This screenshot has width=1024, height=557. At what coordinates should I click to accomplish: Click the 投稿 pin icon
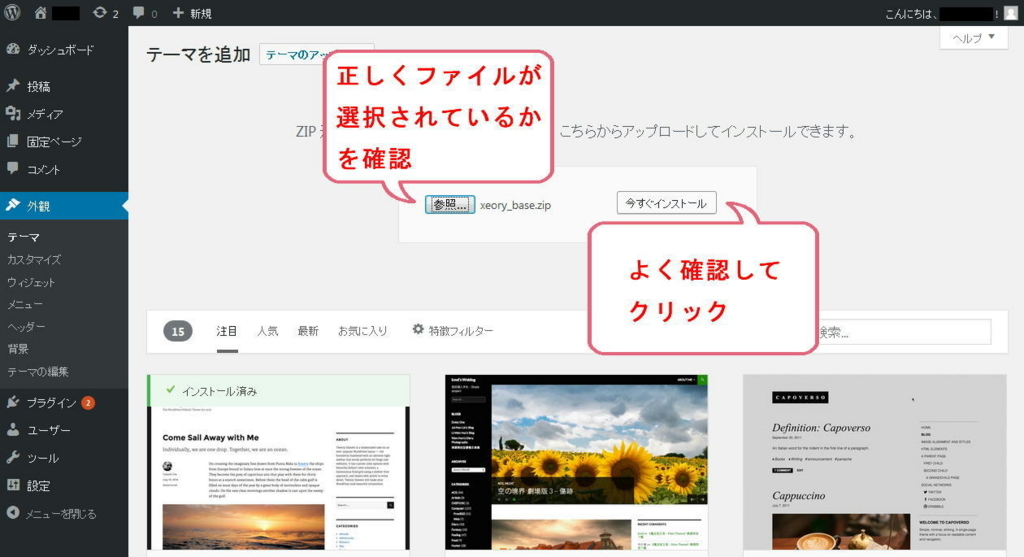(13, 86)
